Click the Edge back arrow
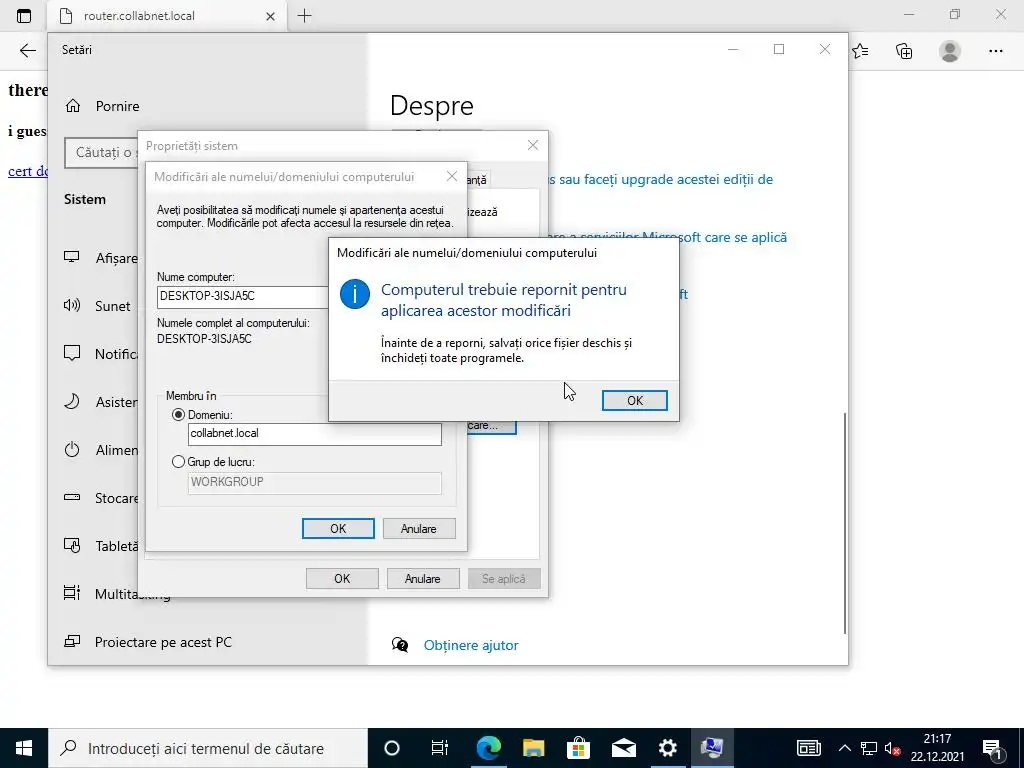Image resolution: width=1024 pixels, height=768 pixels. (x=27, y=51)
